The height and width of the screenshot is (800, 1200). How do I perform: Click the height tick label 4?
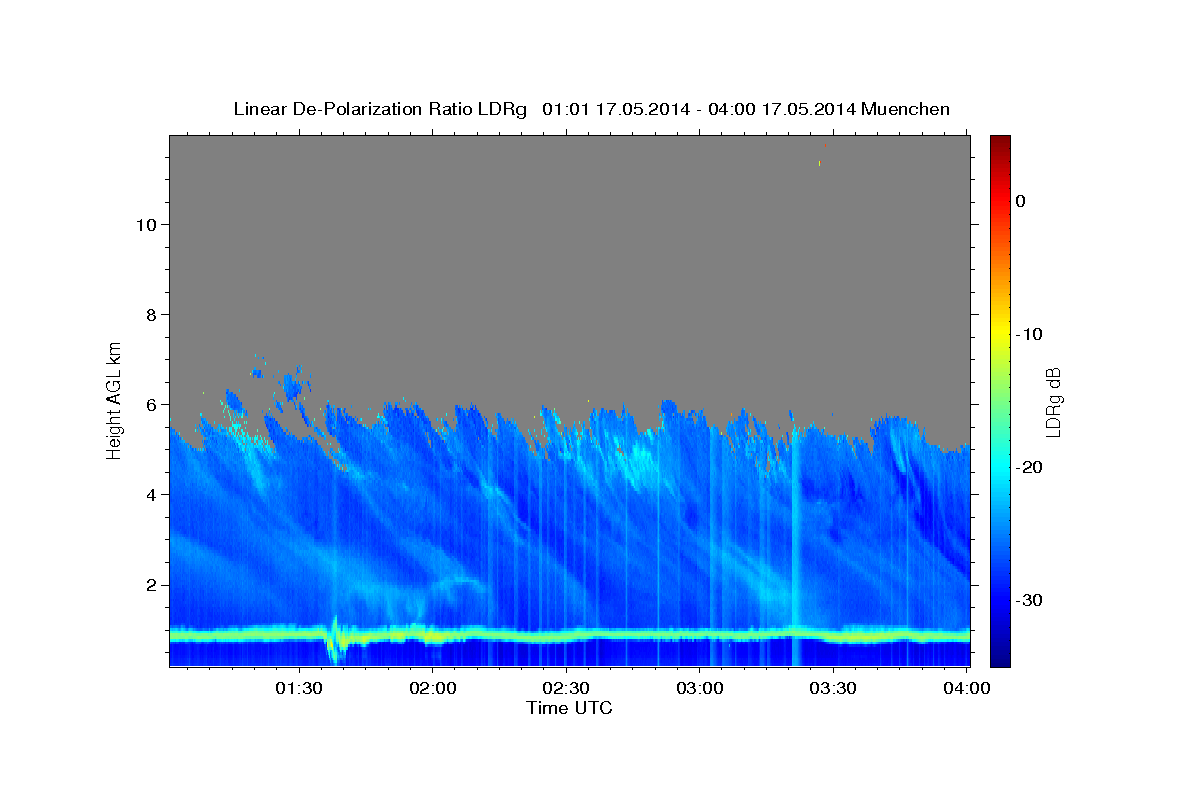tap(150, 494)
